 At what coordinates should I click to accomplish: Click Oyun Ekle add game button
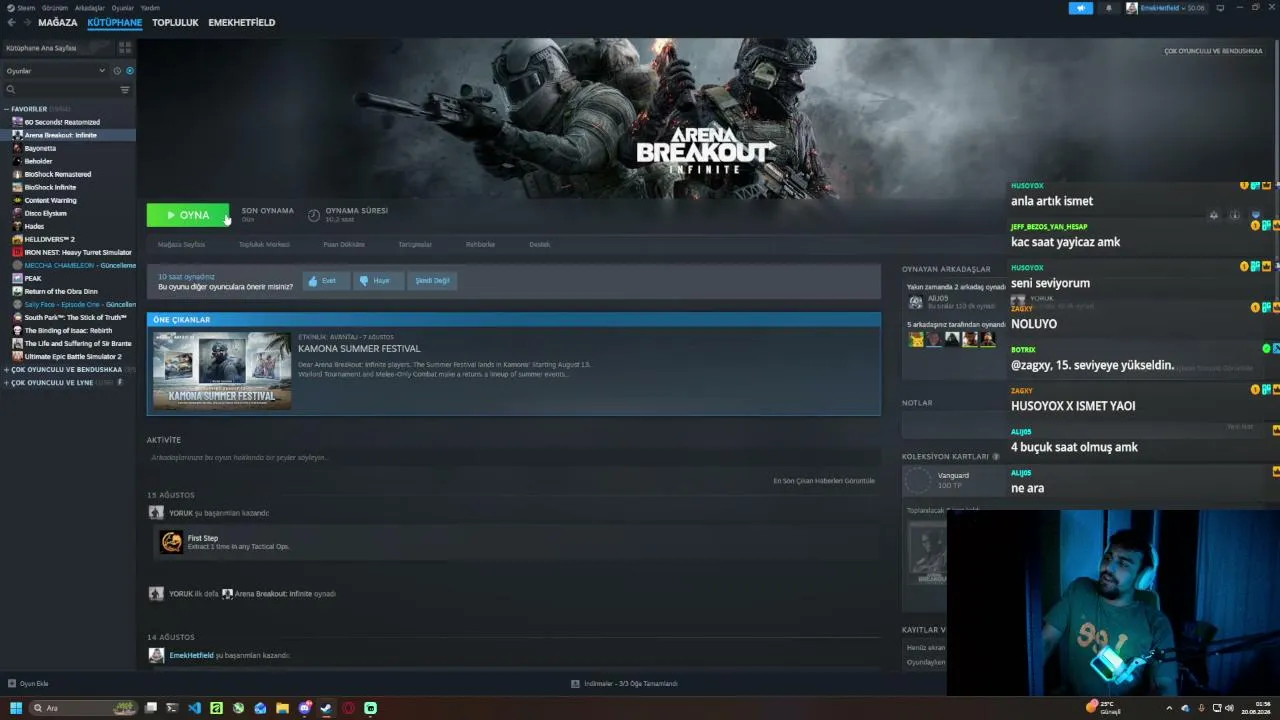coord(28,684)
